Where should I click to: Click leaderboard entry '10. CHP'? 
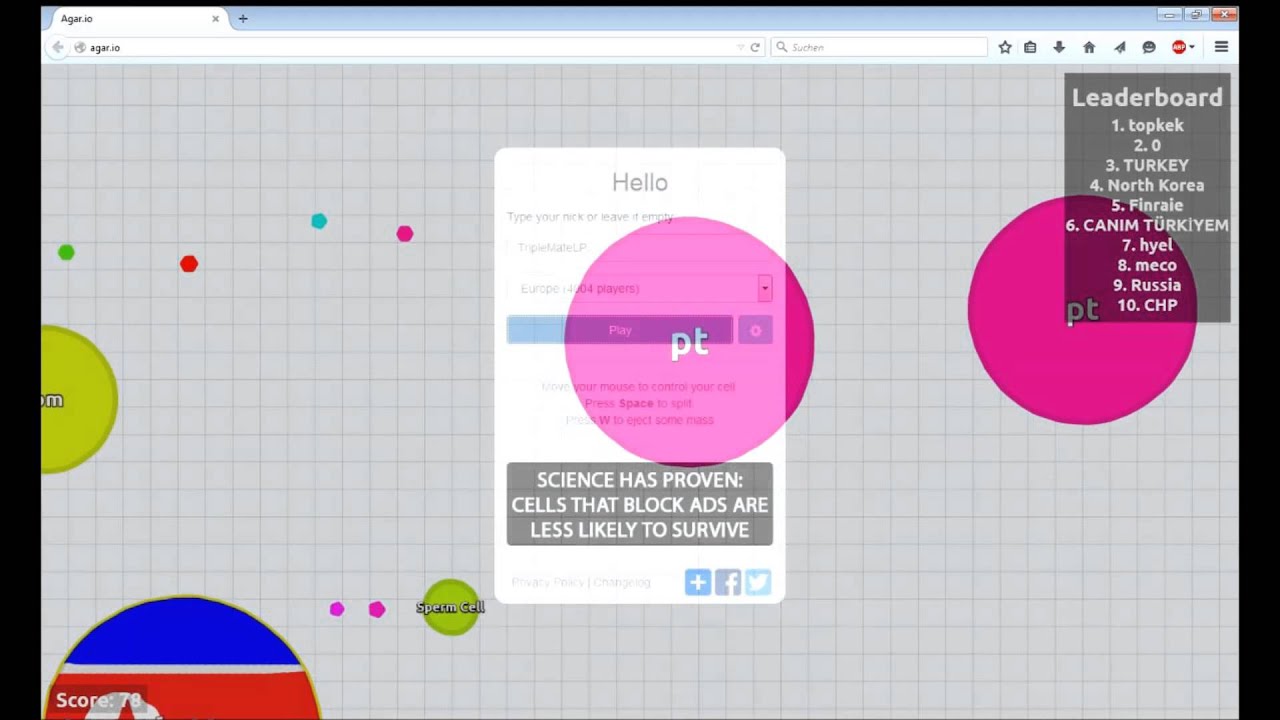(x=1147, y=305)
